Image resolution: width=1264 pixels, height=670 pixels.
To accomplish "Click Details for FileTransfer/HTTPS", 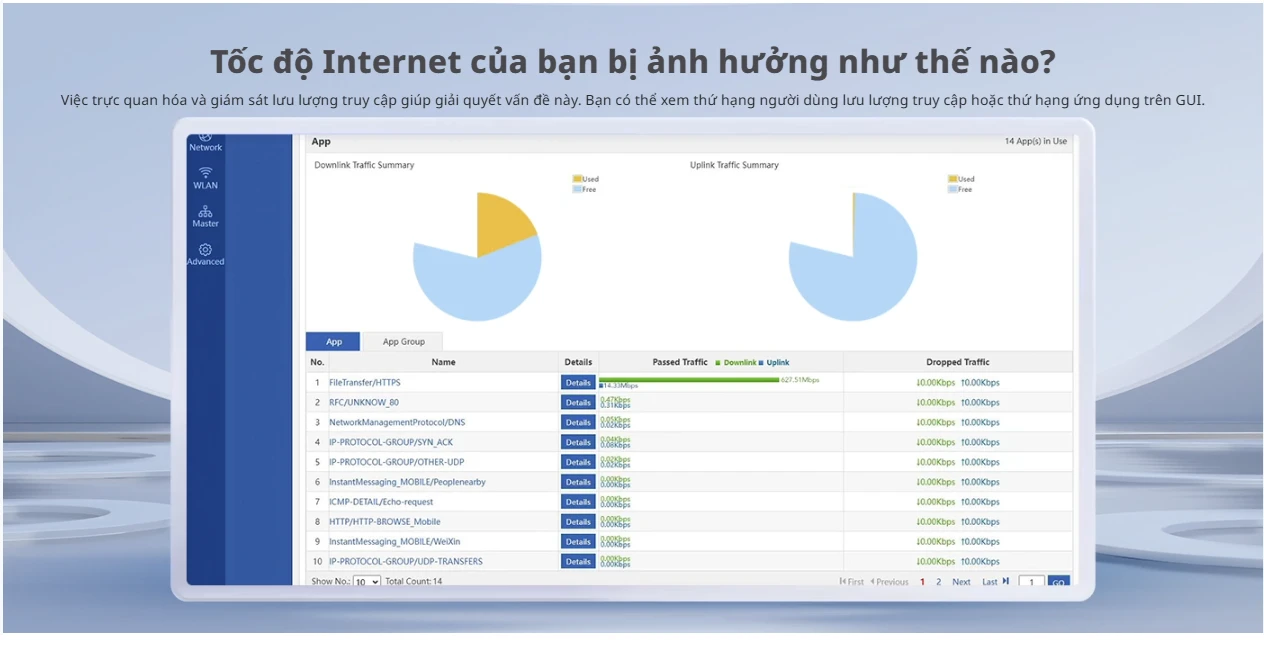I will [x=578, y=382].
